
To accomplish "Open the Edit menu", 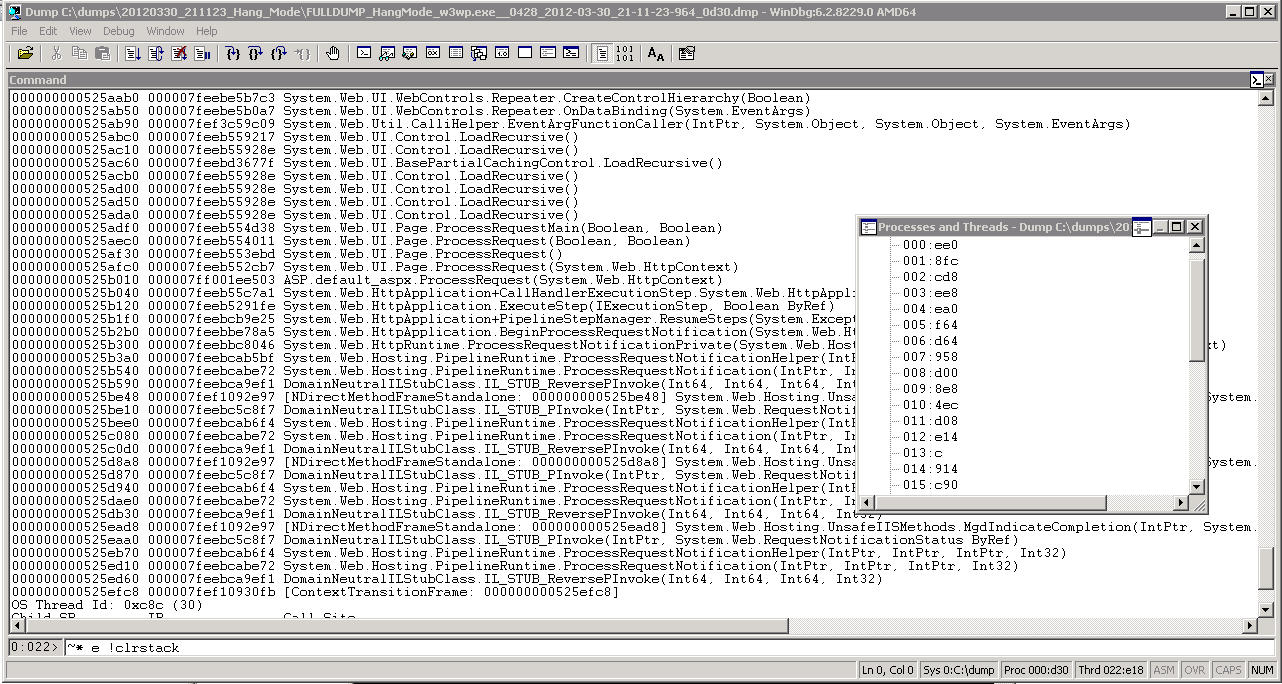I will [48, 31].
